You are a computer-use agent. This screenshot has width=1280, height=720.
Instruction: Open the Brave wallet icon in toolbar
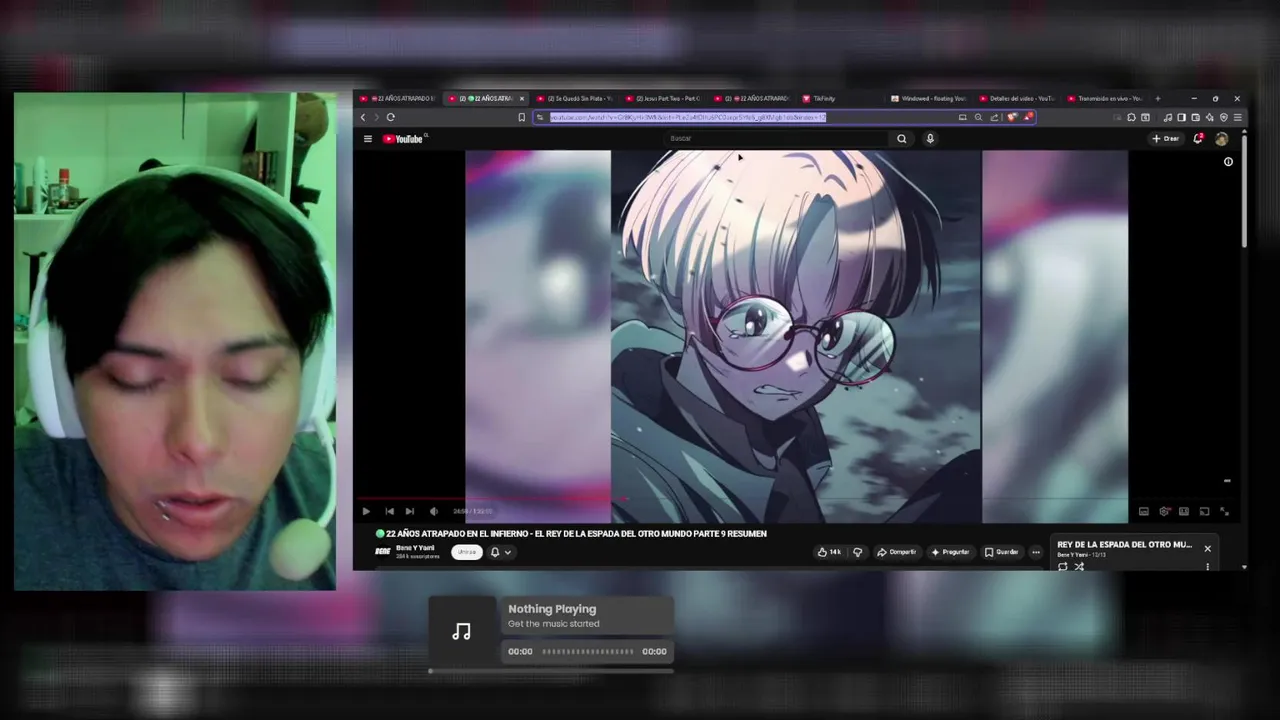click(1195, 117)
